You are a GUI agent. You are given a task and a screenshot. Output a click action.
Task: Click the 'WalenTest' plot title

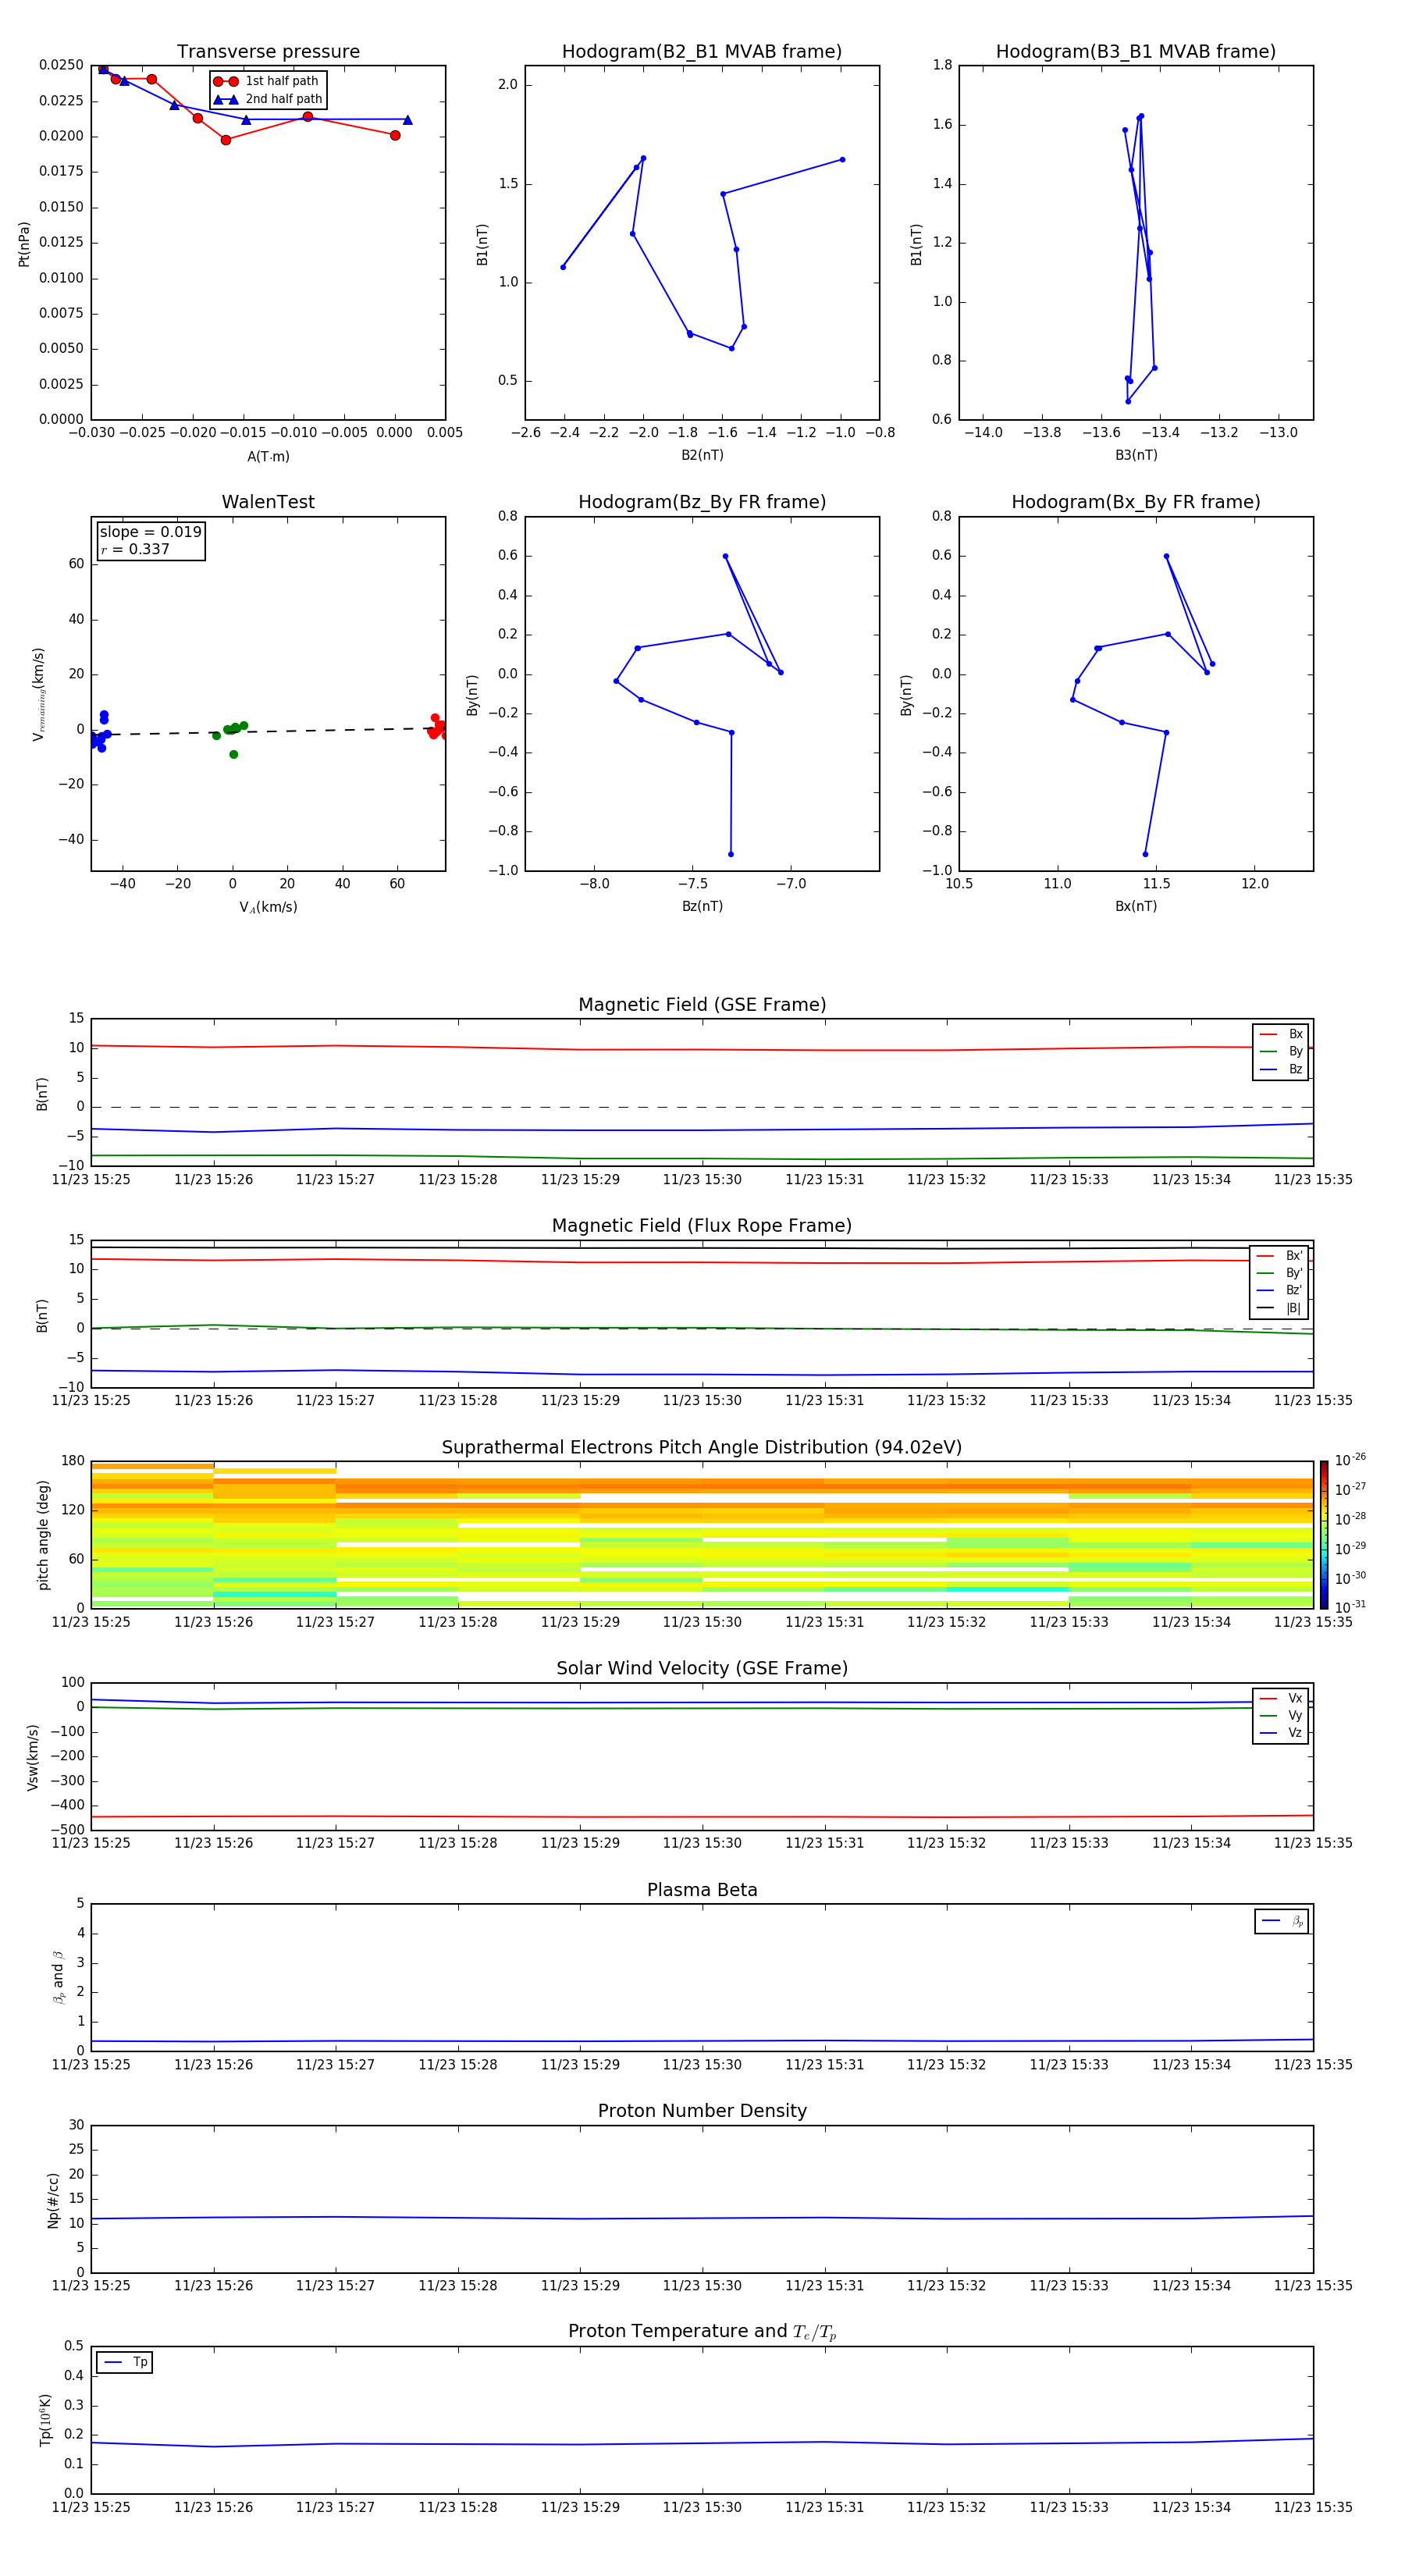point(268,502)
